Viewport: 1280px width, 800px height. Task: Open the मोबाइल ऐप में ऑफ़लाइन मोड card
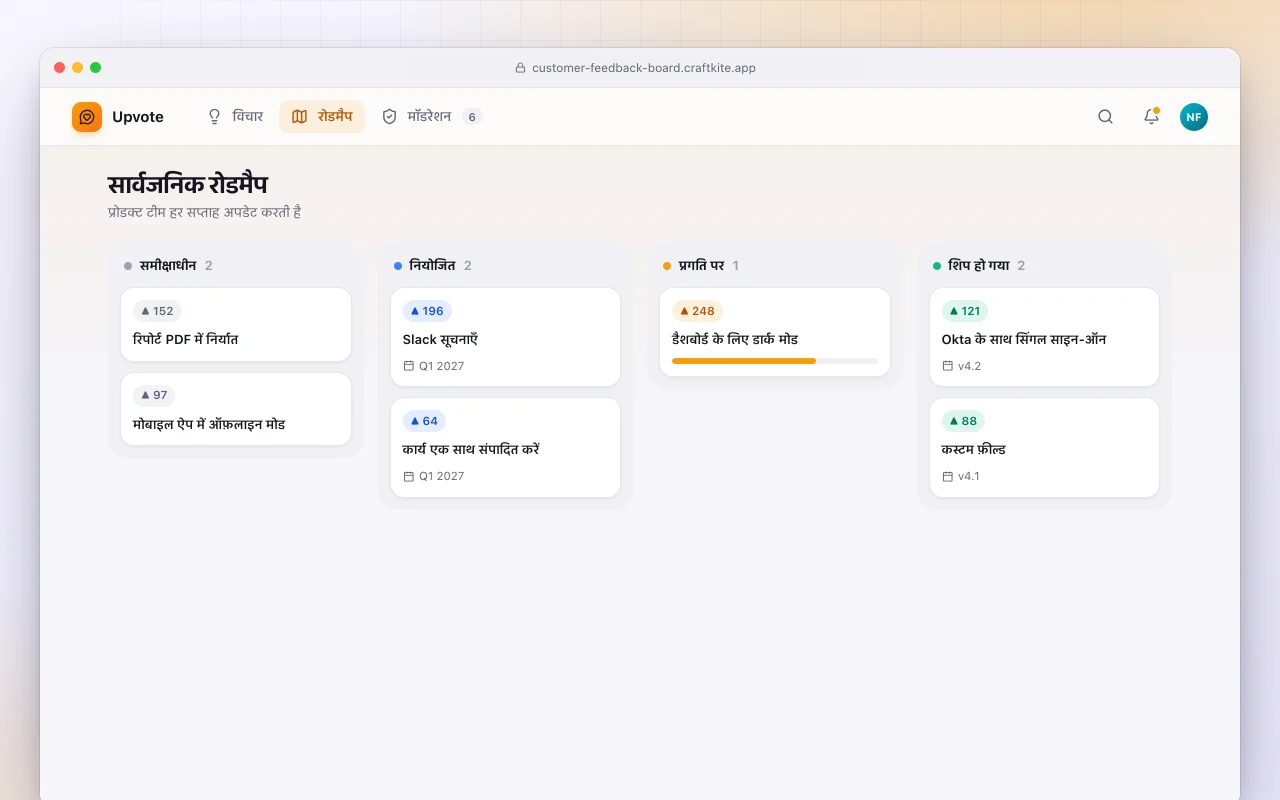tap(236, 409)
